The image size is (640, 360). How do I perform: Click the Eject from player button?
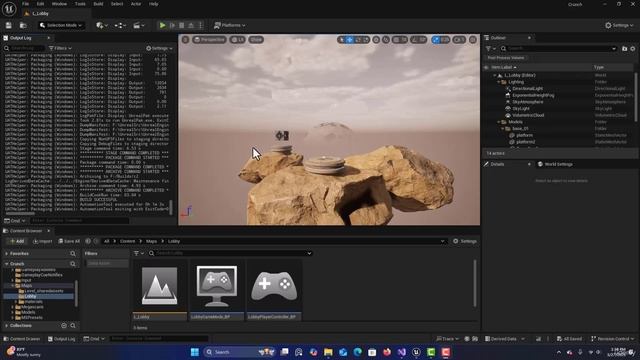click(191, 25)
